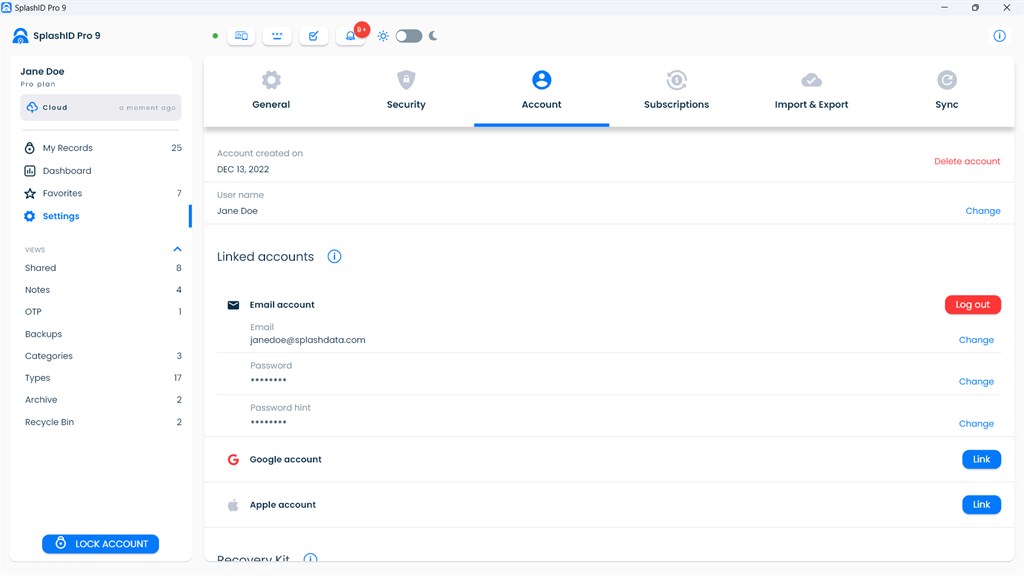The image size is (1024, 576).
Task: Collapse the Views section chevron
Action: (x=177, y=249)
